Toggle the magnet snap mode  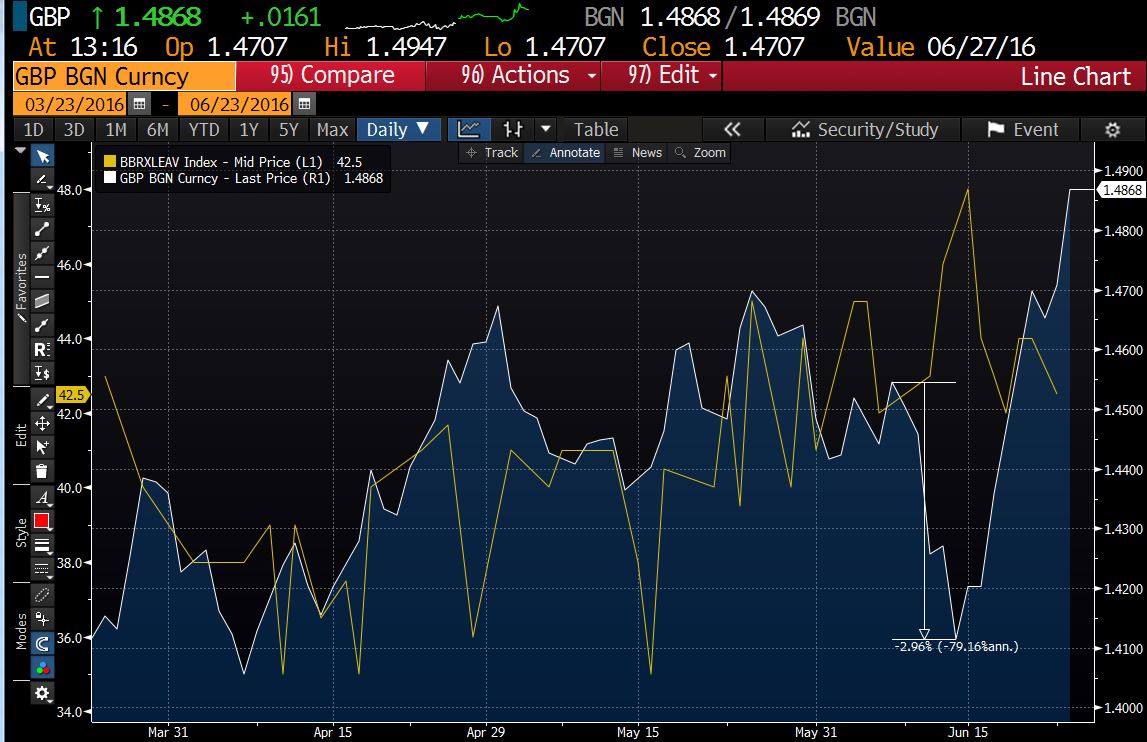(x=42, y=643)
